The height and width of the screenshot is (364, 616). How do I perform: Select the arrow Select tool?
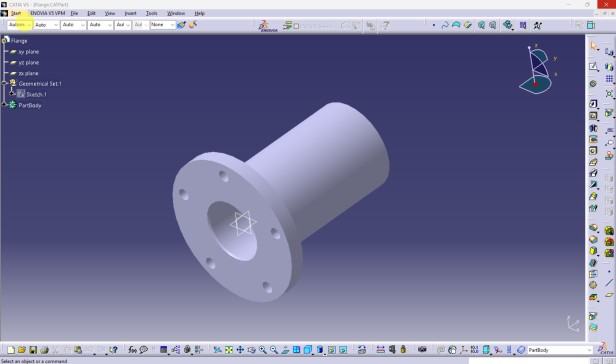pos(593,46)
